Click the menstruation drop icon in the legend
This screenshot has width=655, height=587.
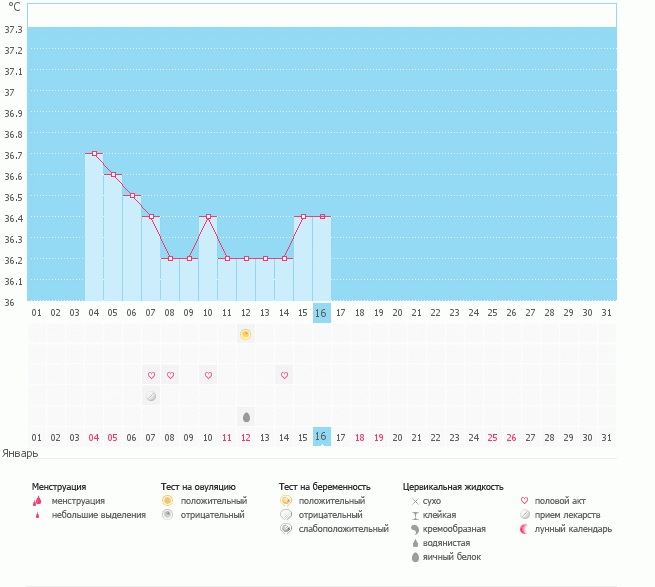pos(37,501)
